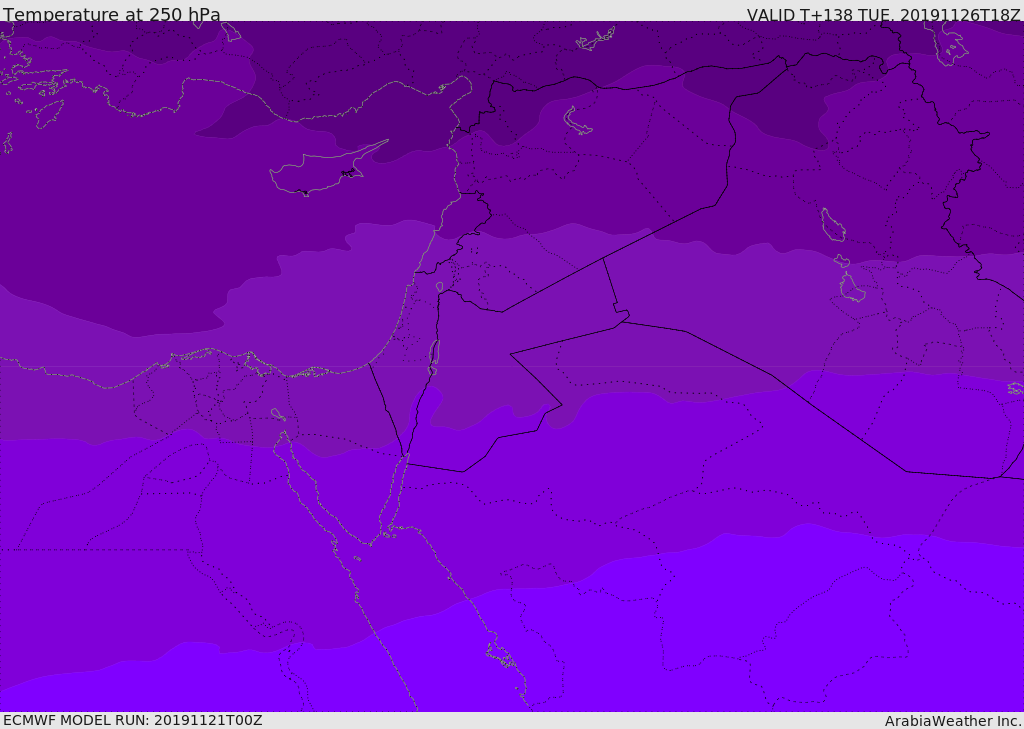
Task: Select the Gulf of Aqaba inlet
Action: (397, 490)
